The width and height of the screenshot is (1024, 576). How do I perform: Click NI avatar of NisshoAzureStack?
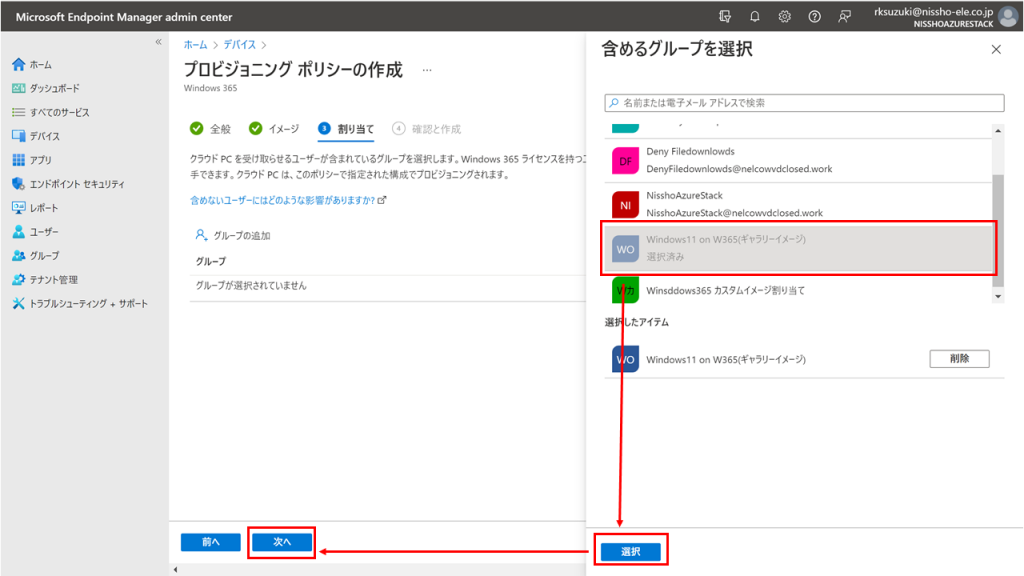click(x=625, y=205)
